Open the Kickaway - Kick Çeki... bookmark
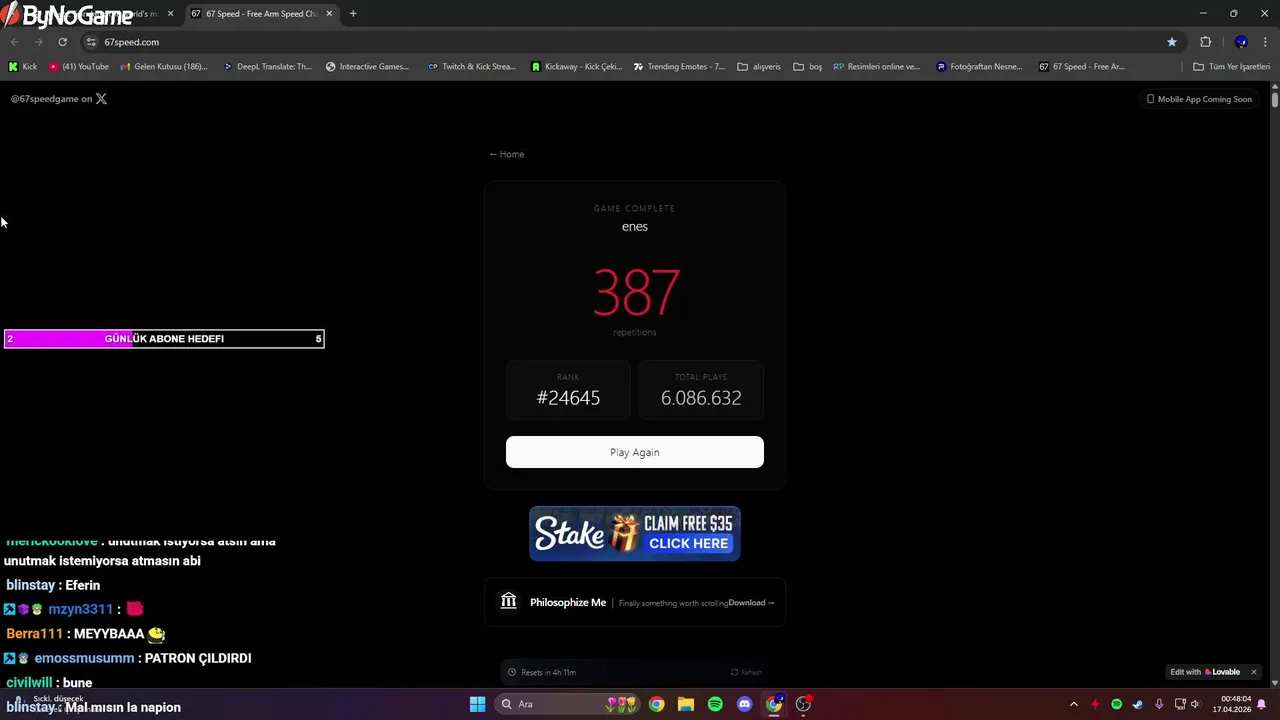The width and height of the screenshot is (1280, 720). point(576,67)
